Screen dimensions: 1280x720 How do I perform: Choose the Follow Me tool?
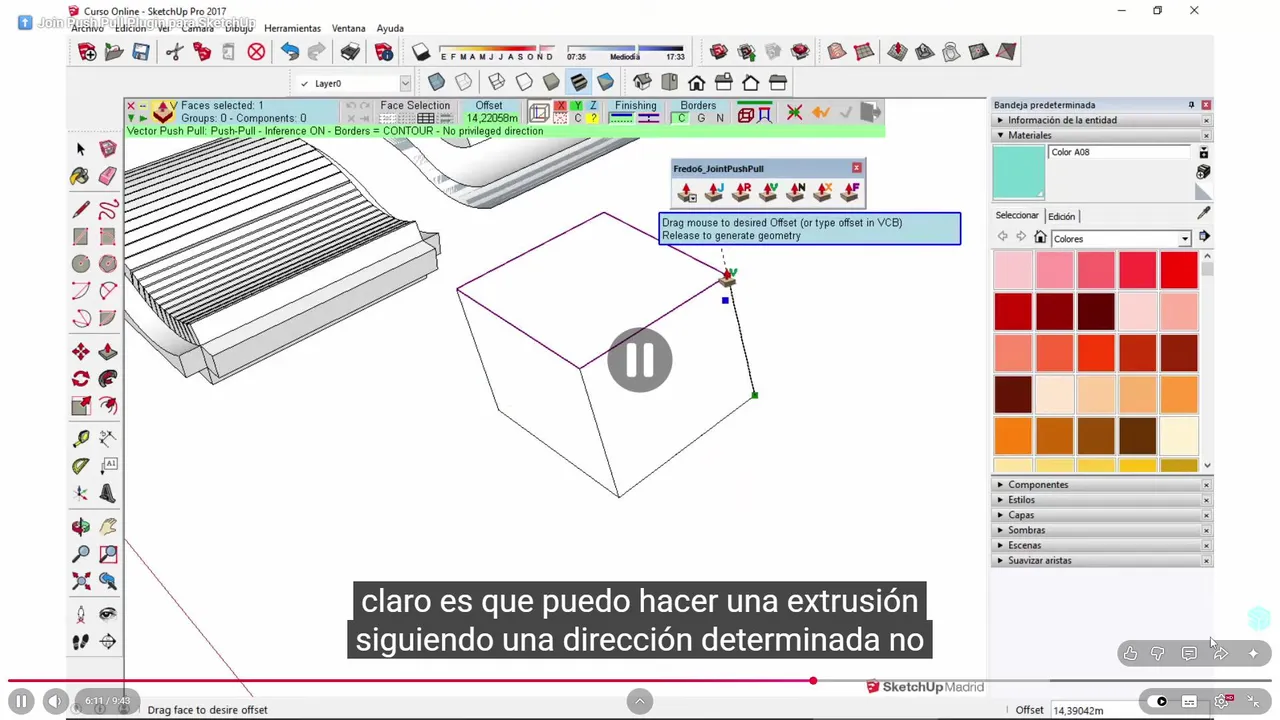108,379
